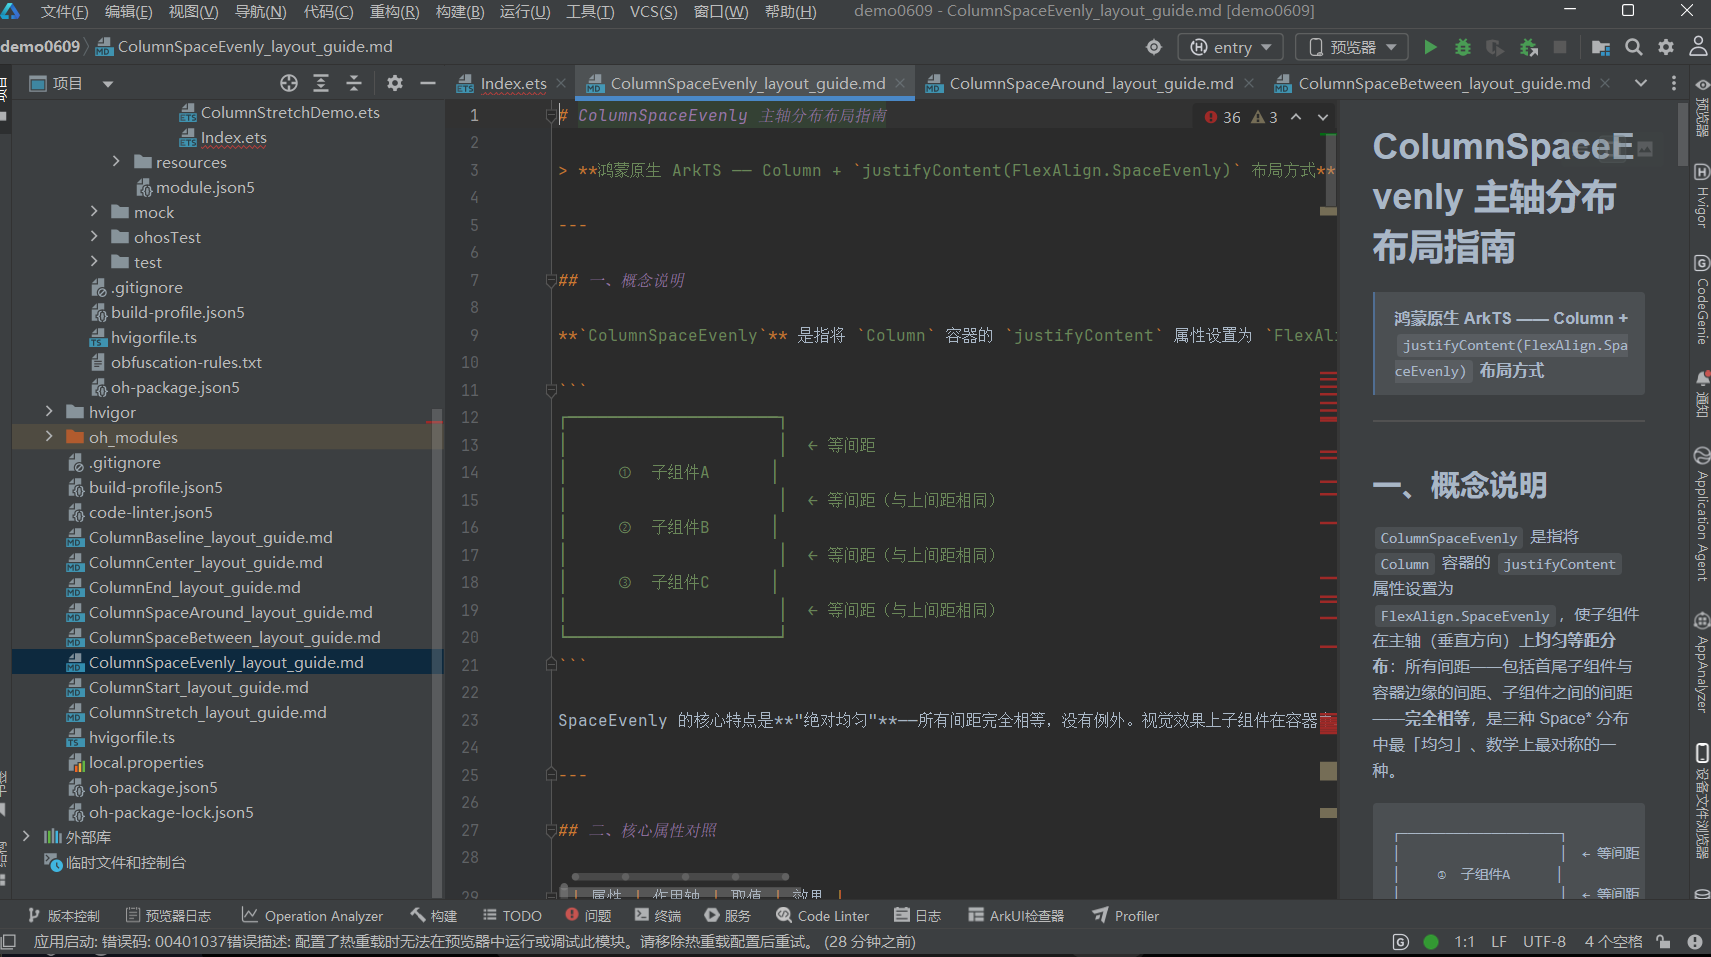Expand the ohosTest folder
The width and height of the screenshot is (1711, 957).
[94, 236]
